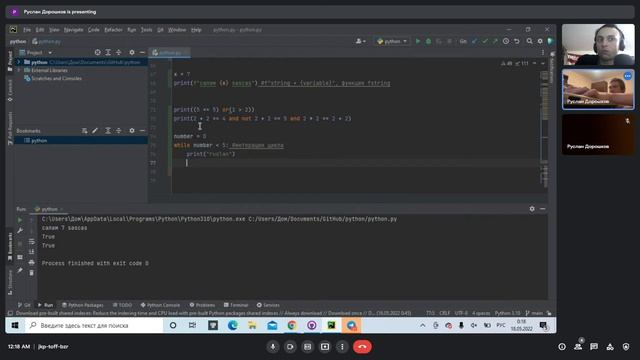Toggle microphone in Meet call controls
This screenshot has width=640, height=360.
tap(273, 347)
